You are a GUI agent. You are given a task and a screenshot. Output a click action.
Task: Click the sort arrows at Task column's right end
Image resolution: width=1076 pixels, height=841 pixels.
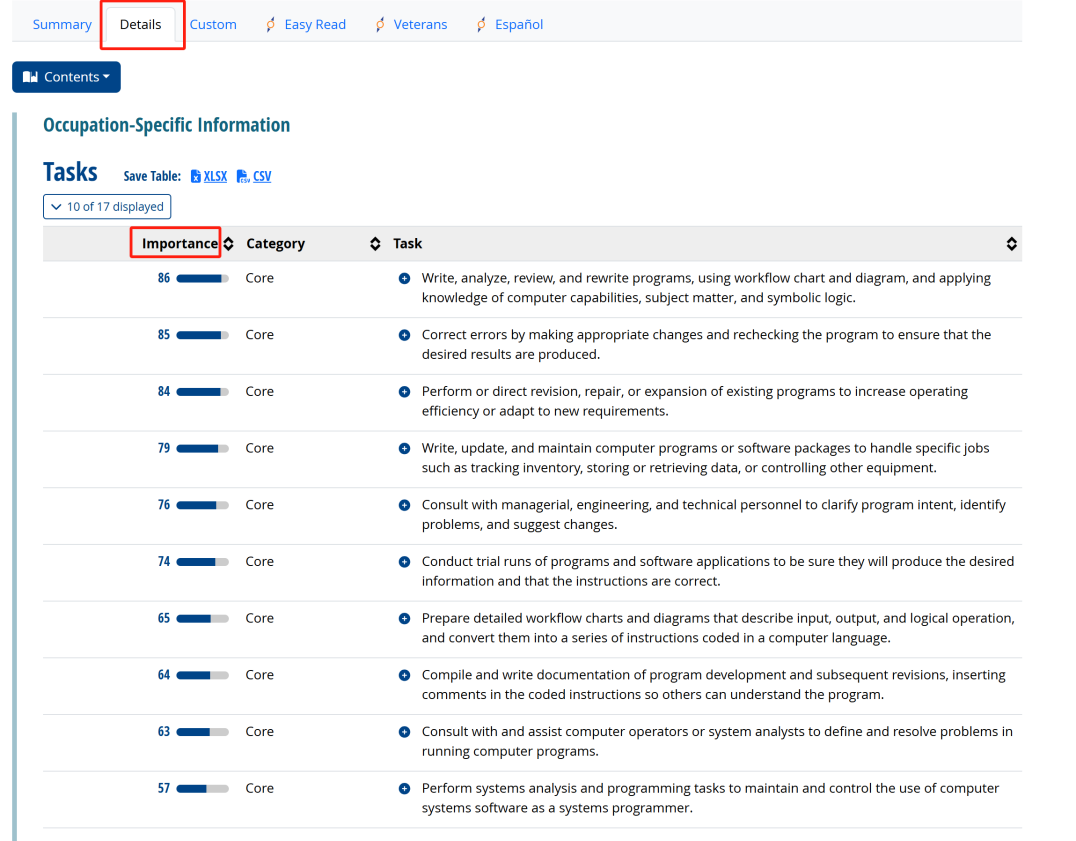click(1011, 244)
